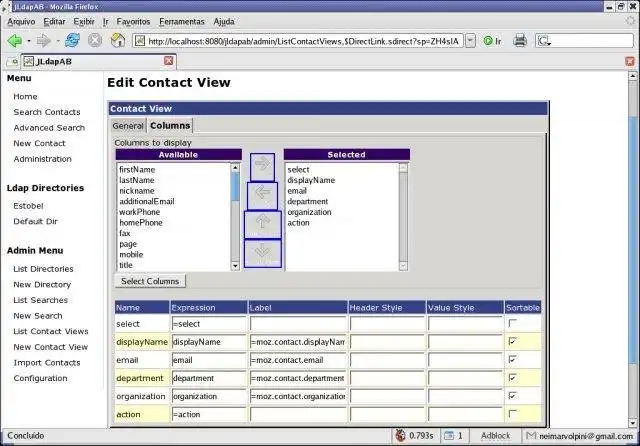Image resolution: width=640 pixels, height=446 pixels.
Task: Select action in the Selected list
Action: tap(298, 222)
